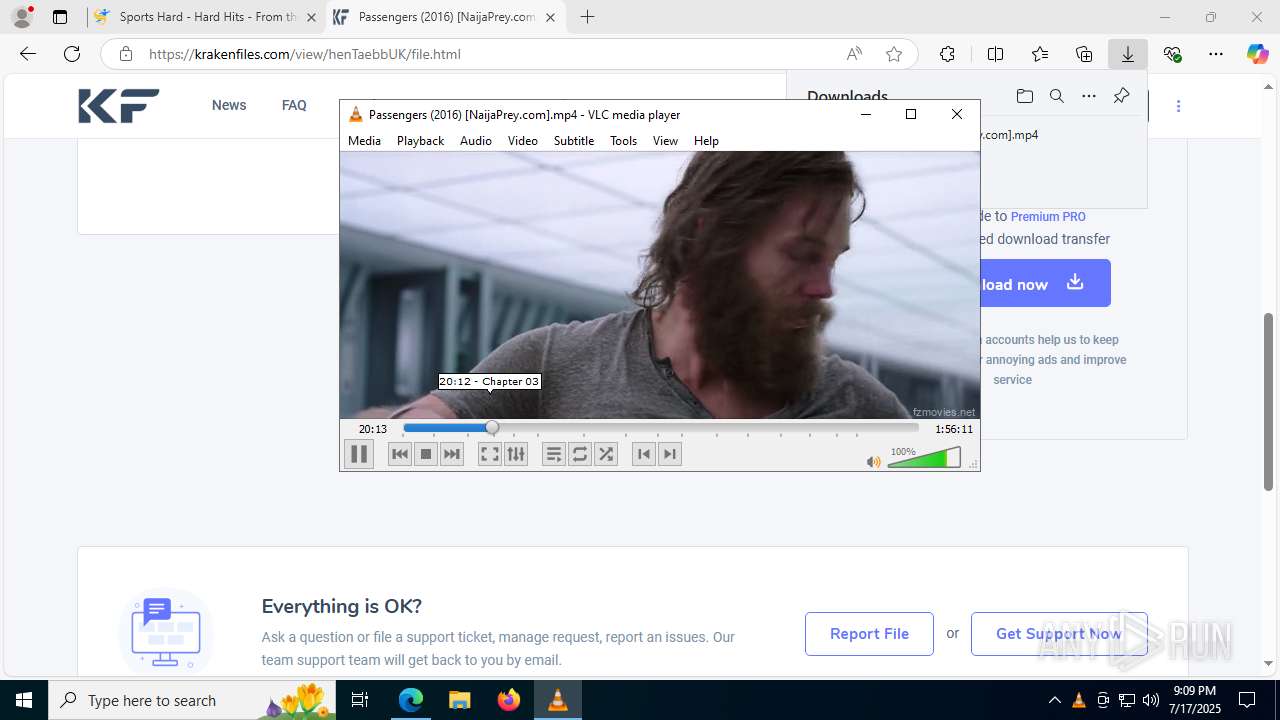Open Edge favorites list
Screen dimensions: 1280x720
pyautogui.click(x=1040, y=54)
